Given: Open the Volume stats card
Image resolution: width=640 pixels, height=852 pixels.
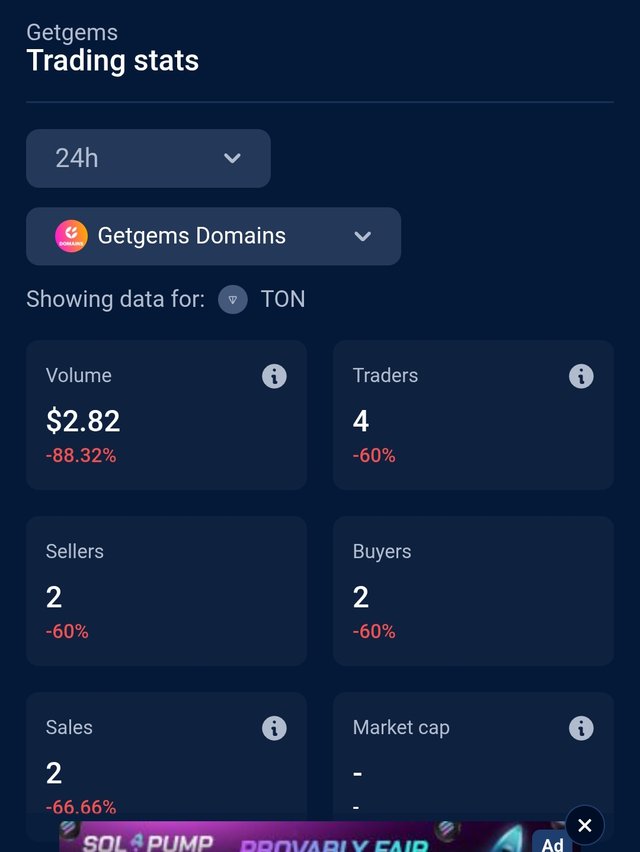Looking at the screenshot, I should coord(166,415).
